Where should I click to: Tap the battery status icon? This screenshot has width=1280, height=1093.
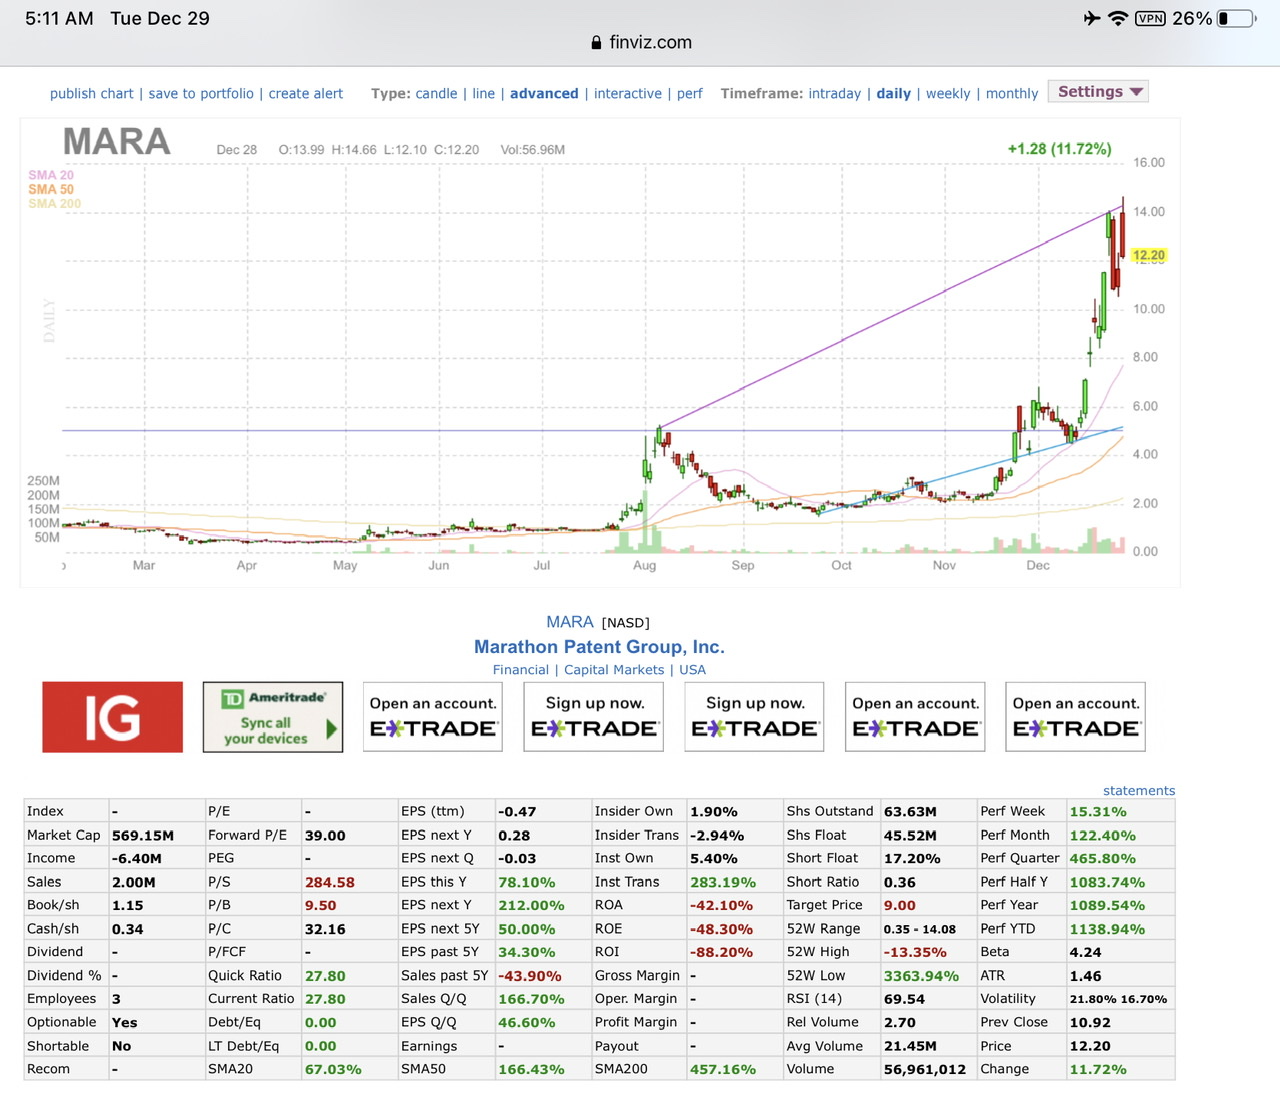pyautogui.click(x=1237, y=18)
